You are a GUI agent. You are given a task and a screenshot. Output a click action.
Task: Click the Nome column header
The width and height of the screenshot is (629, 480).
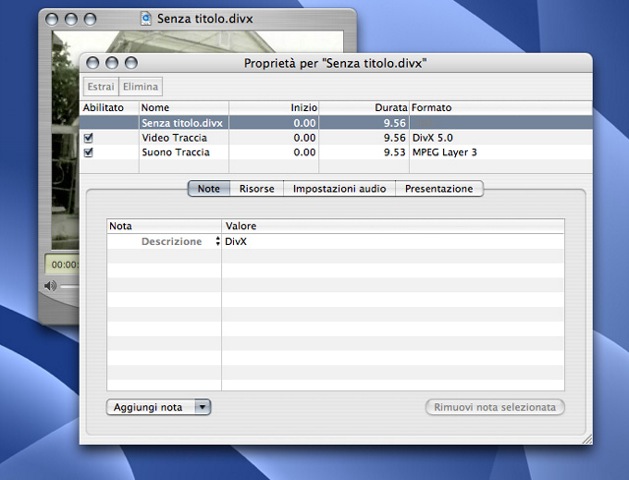click(184, 107)
